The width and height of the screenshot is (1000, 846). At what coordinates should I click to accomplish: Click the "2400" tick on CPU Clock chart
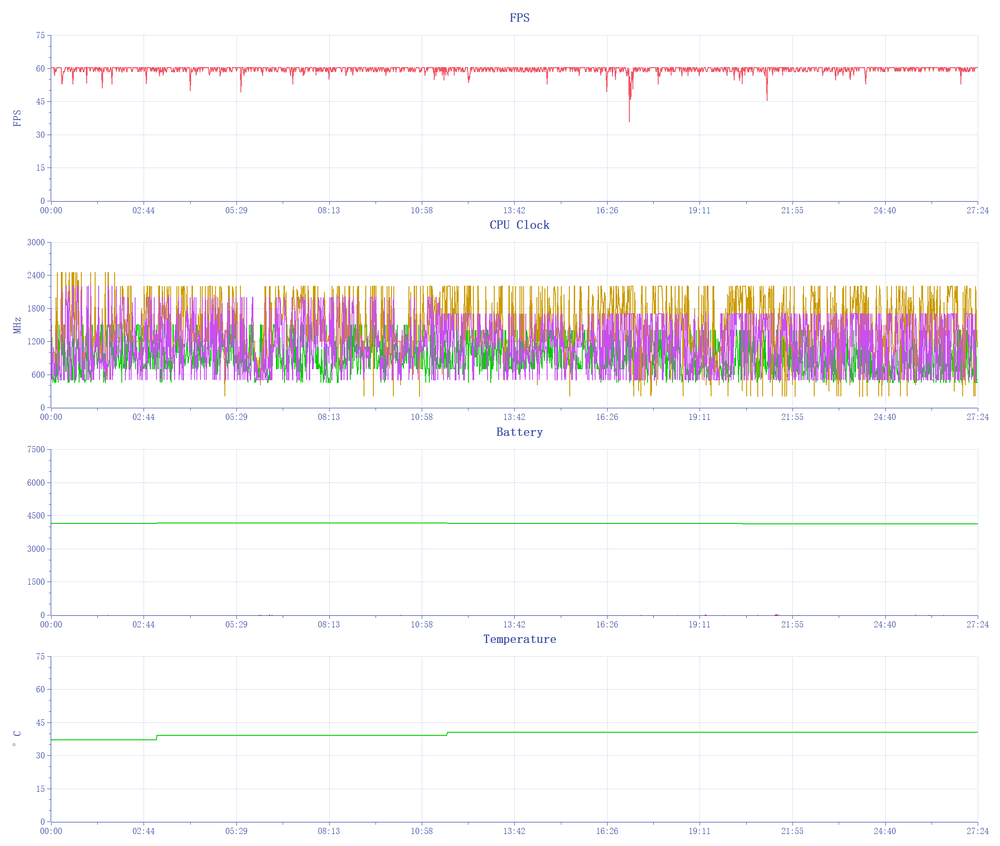point(36,275)
